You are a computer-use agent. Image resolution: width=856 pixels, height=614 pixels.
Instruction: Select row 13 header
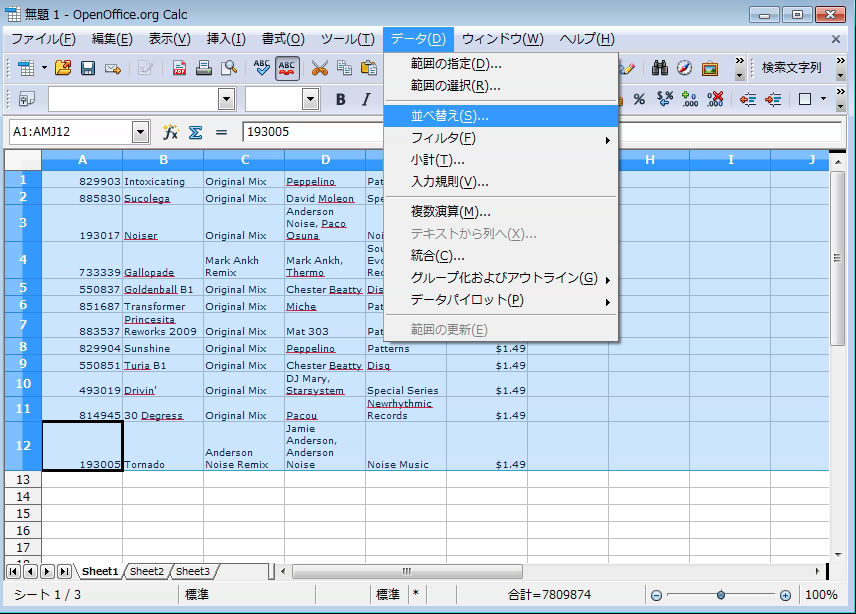(x=23, y=480)
